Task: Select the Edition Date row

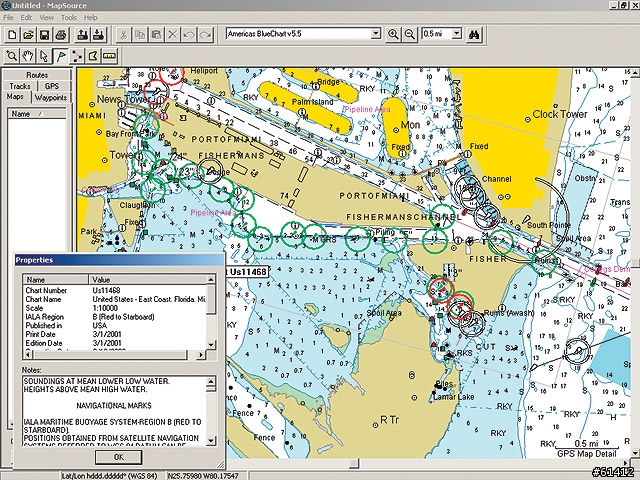Action: click(x=114, y=343)
